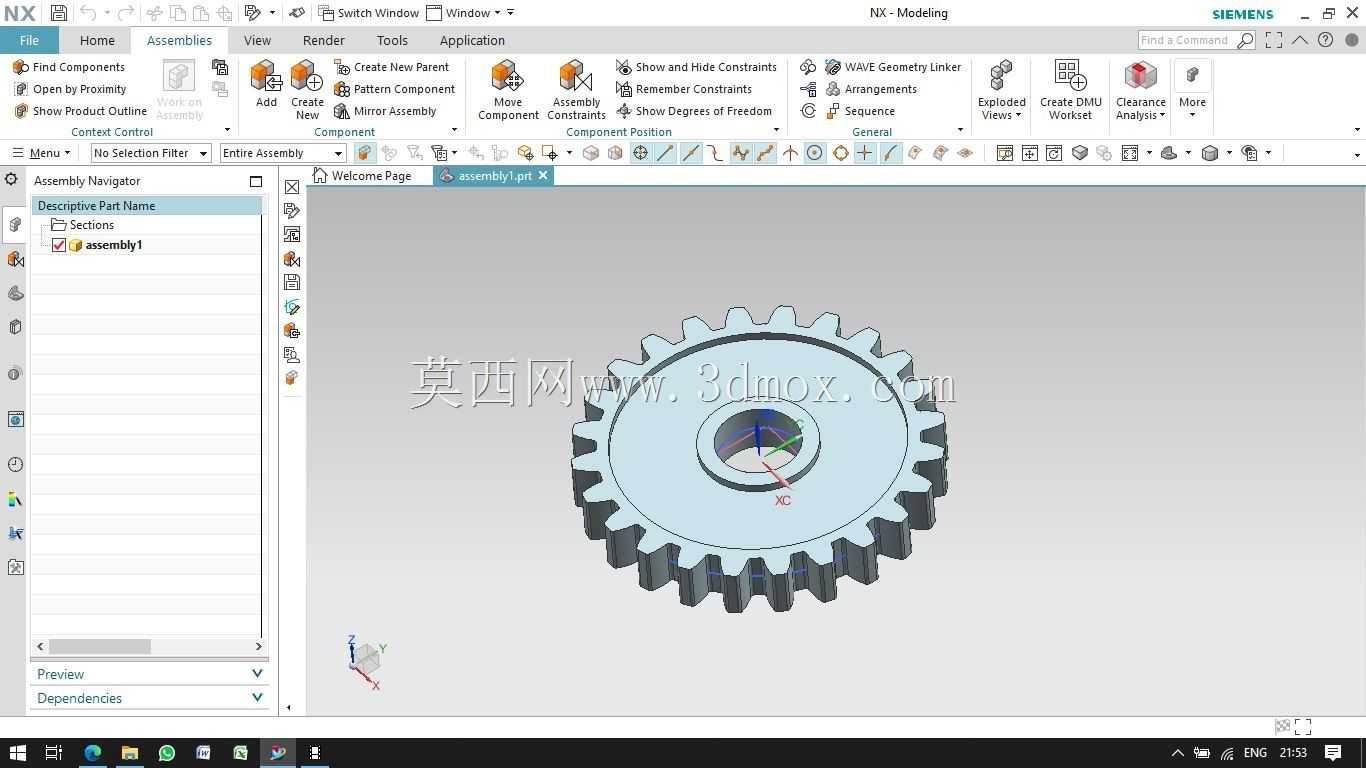Click Remember Constraints icon
The image size is (1366, 768).
tap(624, 89)
